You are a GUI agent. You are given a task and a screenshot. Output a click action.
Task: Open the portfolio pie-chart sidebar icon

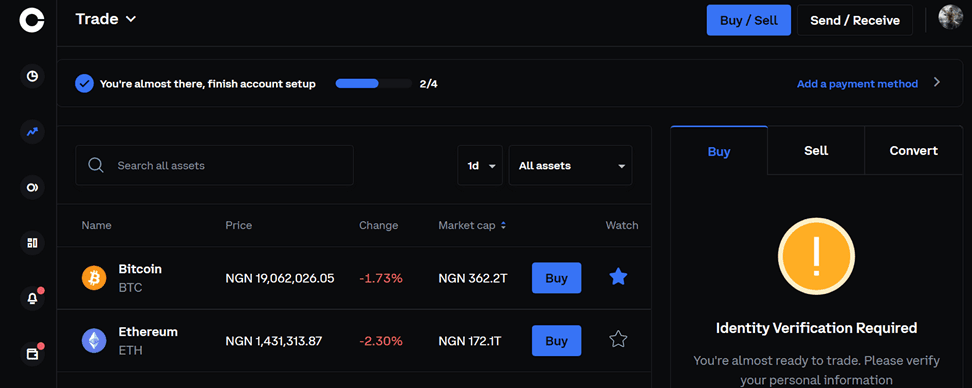(x=32, y=77)
